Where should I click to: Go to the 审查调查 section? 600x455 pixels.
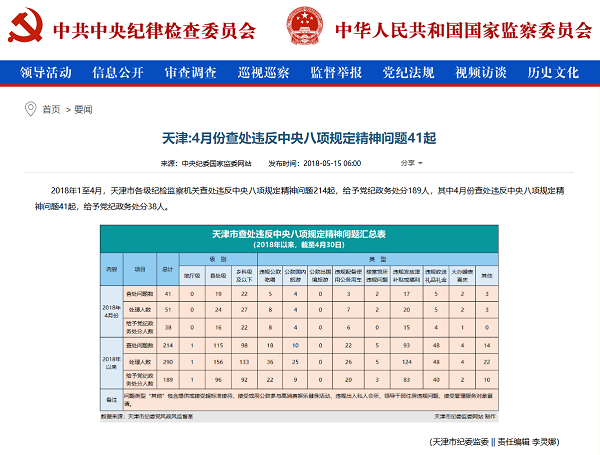pos(191,72)
